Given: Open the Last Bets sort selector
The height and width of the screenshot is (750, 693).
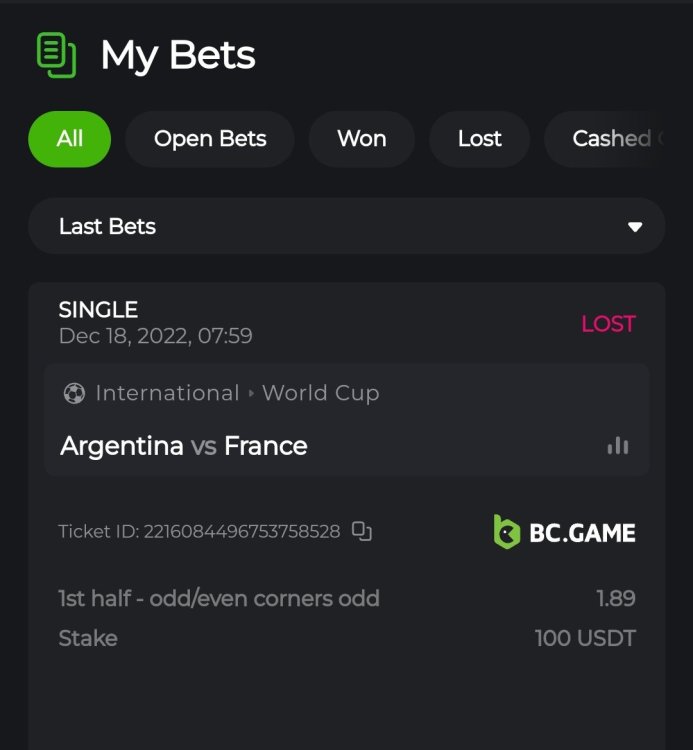Looking at the screenshot, I should coord(347,226).
